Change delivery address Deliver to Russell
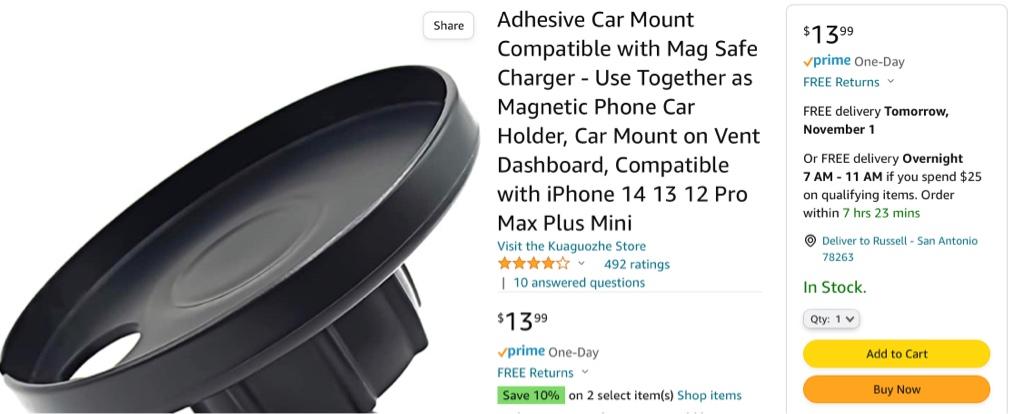The image size is (1024, 414). [900, 249]
